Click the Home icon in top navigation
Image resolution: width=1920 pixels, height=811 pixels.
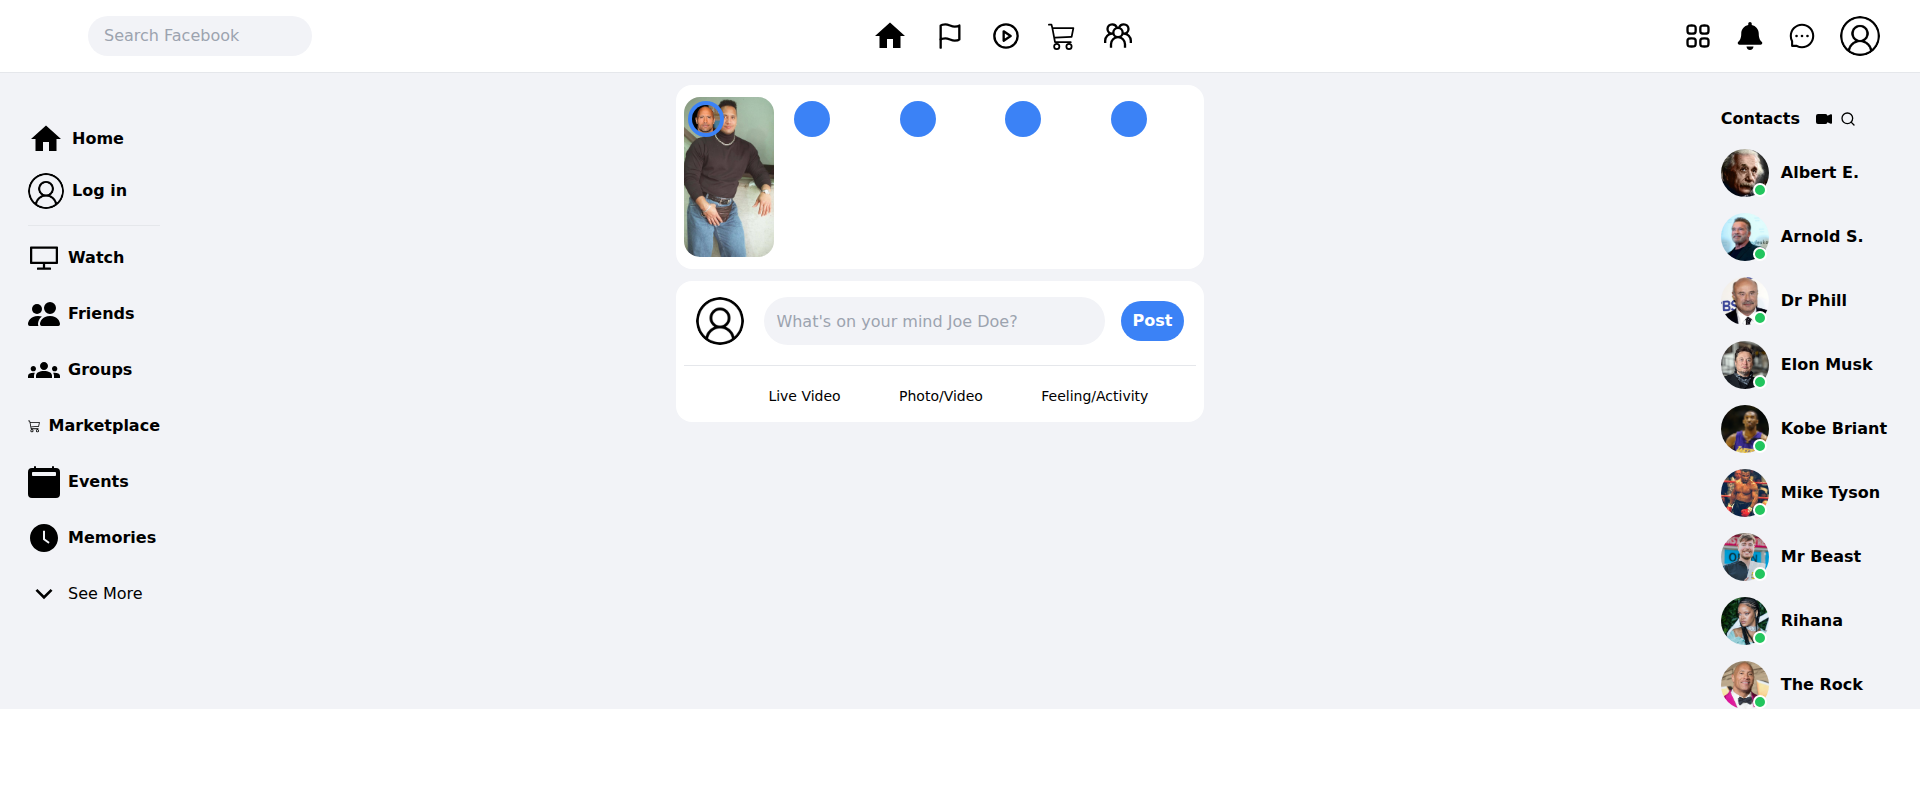pyautogui.click(x=889, y=36)
